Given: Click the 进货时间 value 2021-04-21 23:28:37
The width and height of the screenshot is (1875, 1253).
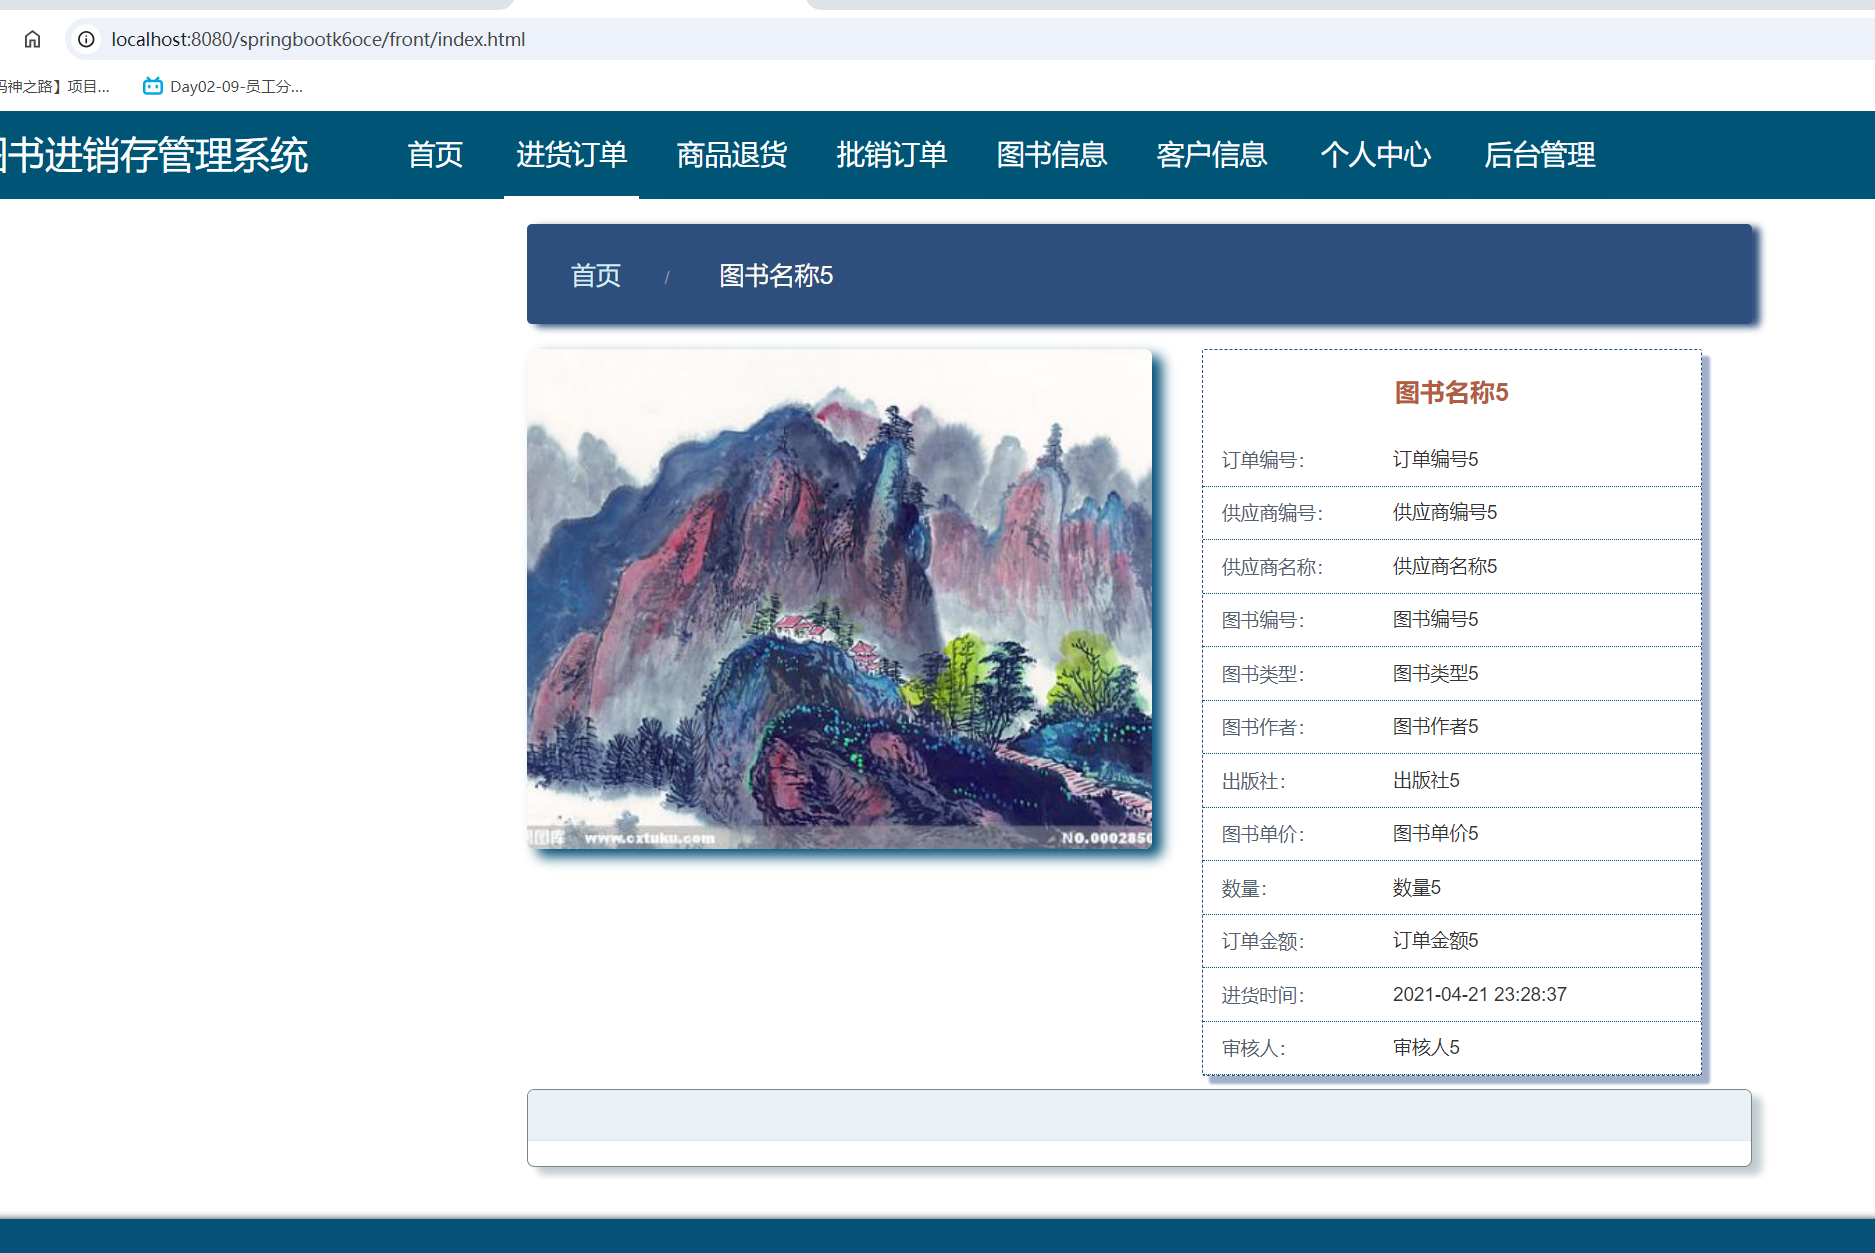Looking at the screenshot, I should tap(1479, 994).
